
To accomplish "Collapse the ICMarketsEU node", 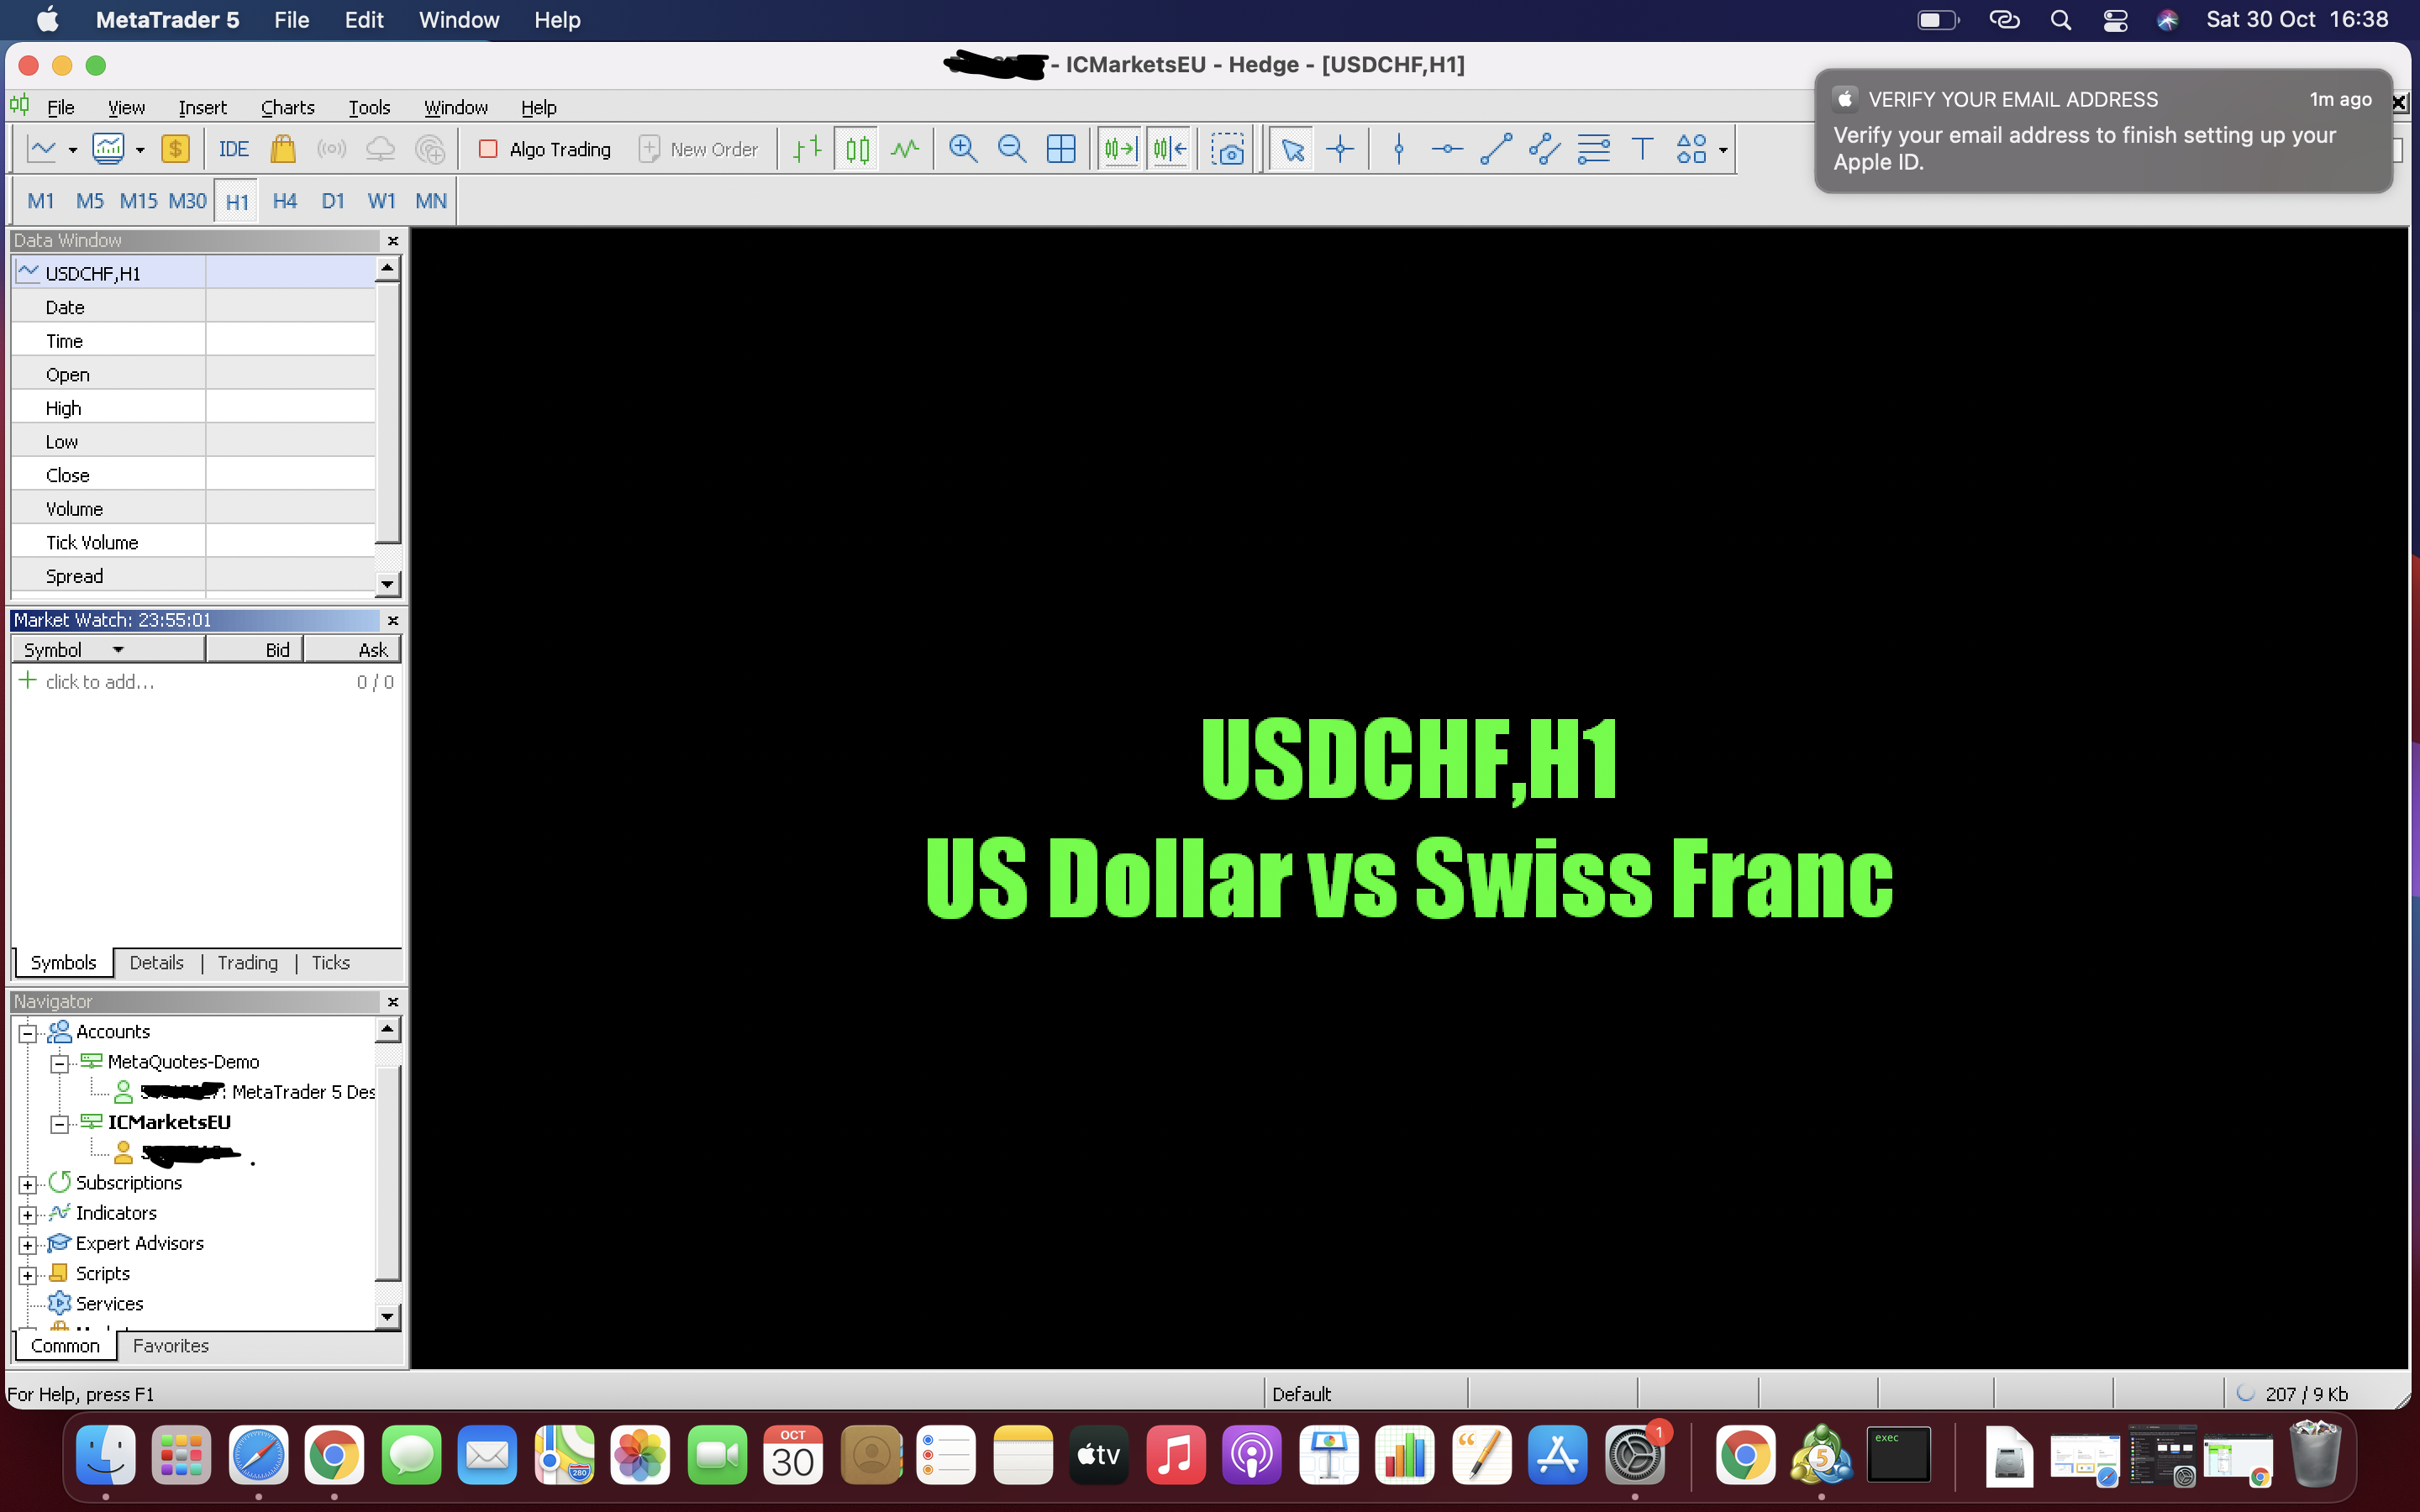I will (x=60, y=1123).
